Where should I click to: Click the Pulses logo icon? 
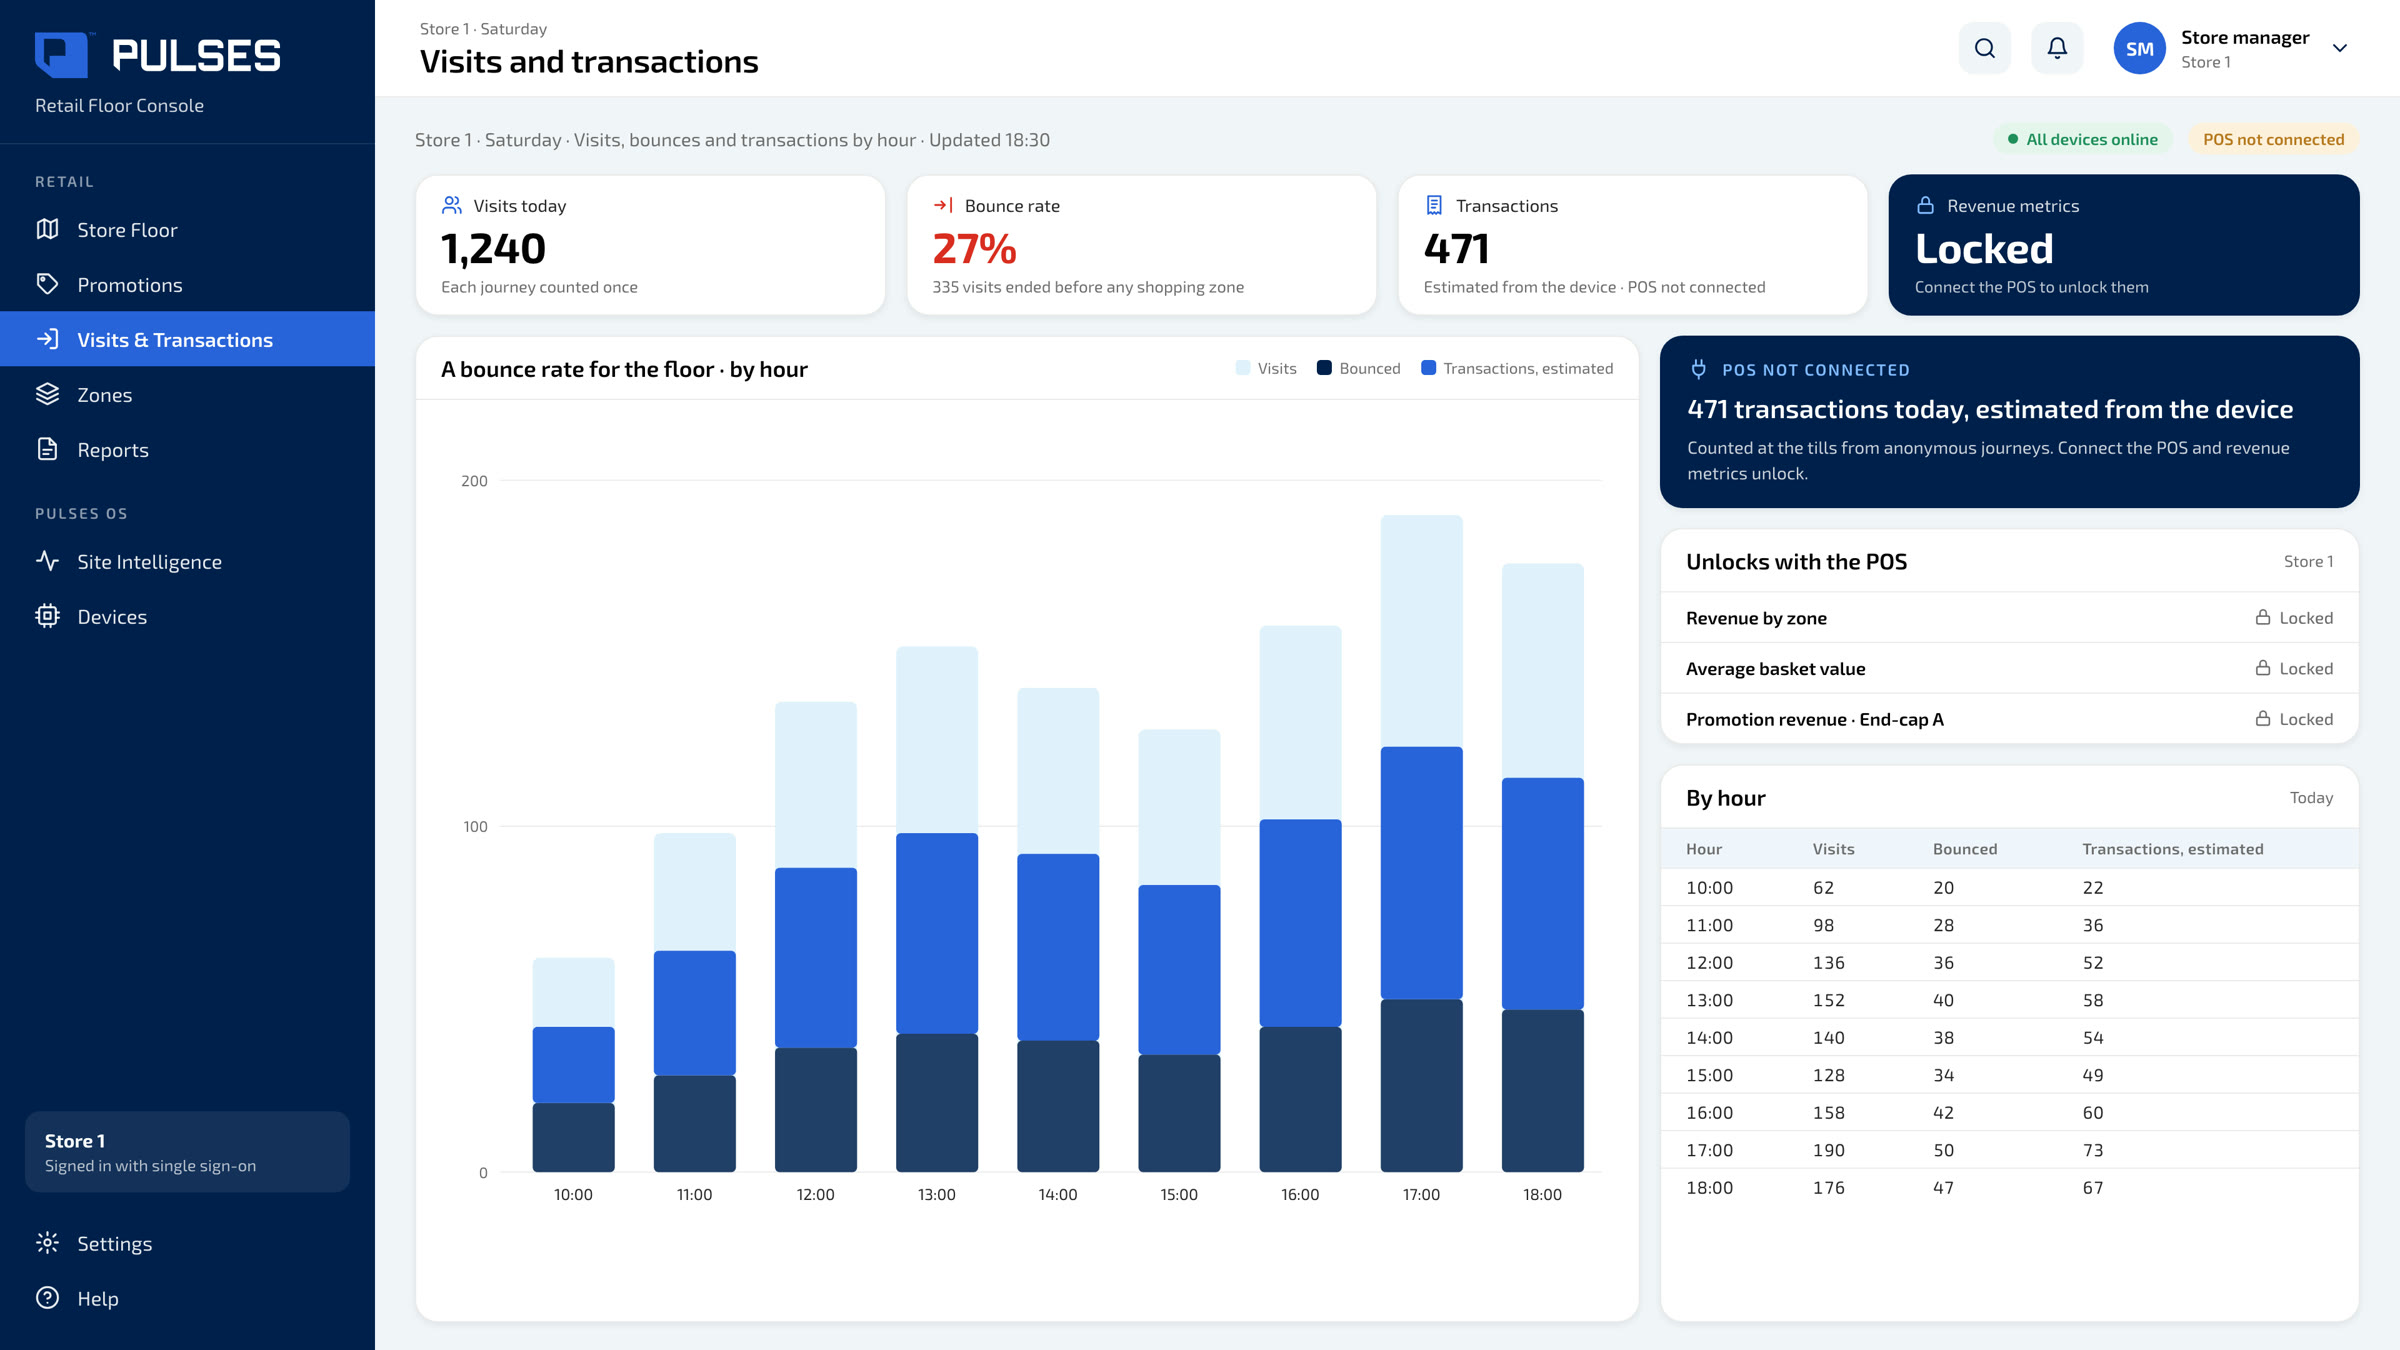[x=63, y=55]
